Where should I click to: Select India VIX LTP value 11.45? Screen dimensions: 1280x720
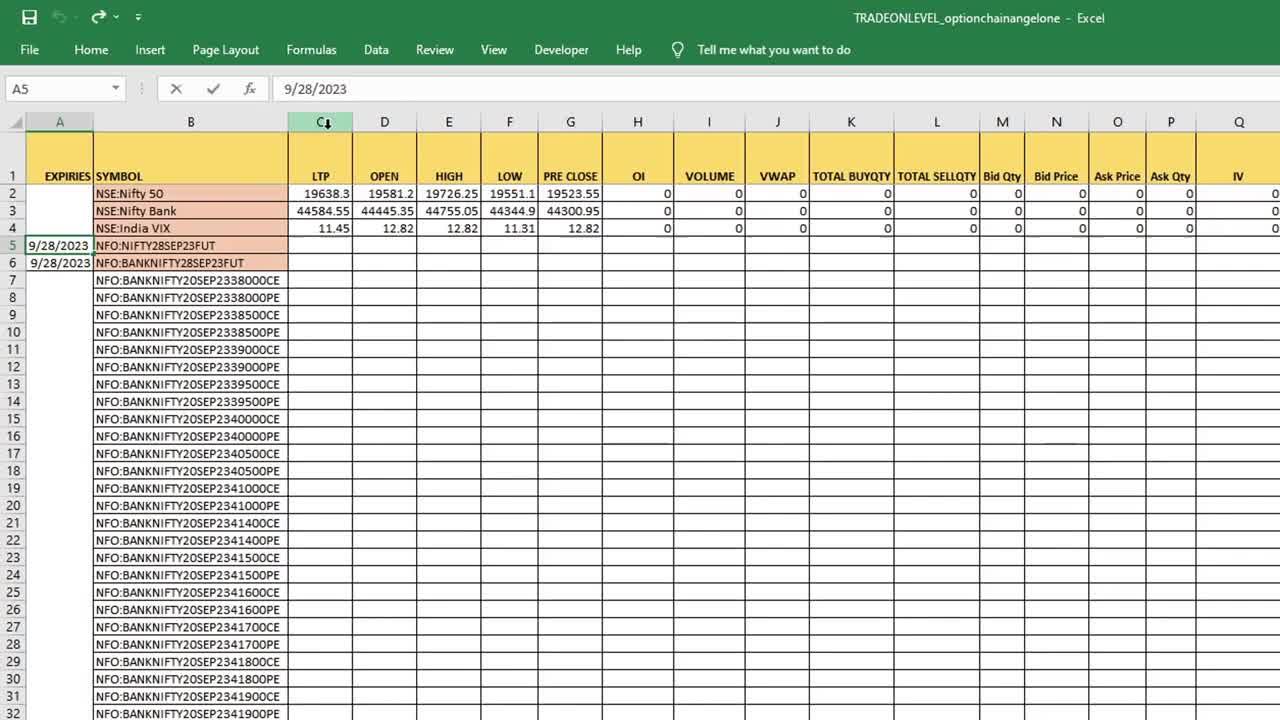(320, 228)
